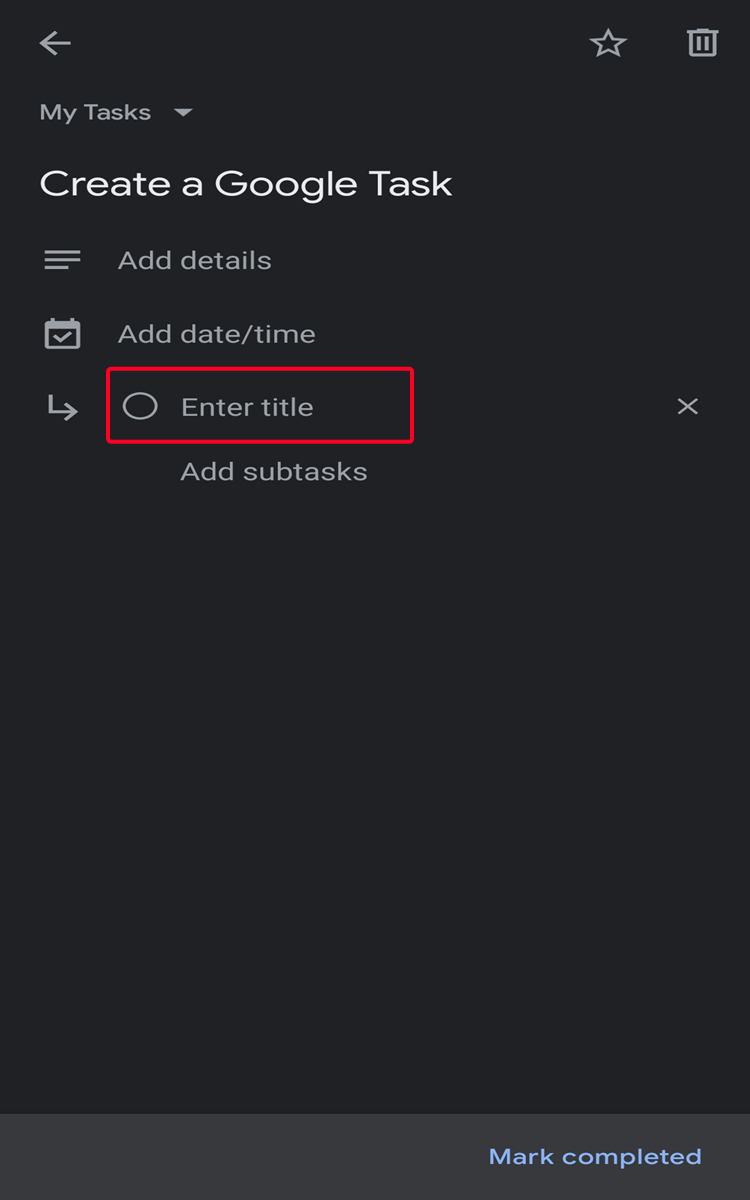Edit the task title Create a Google Task
This screenshot has width=750, height=1200.
coord(246,184)
